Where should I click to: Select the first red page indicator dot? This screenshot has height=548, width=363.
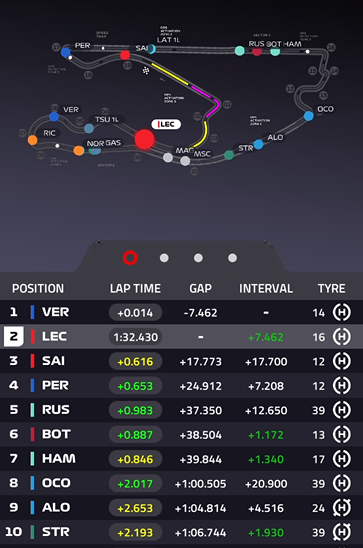coord(130,258)
